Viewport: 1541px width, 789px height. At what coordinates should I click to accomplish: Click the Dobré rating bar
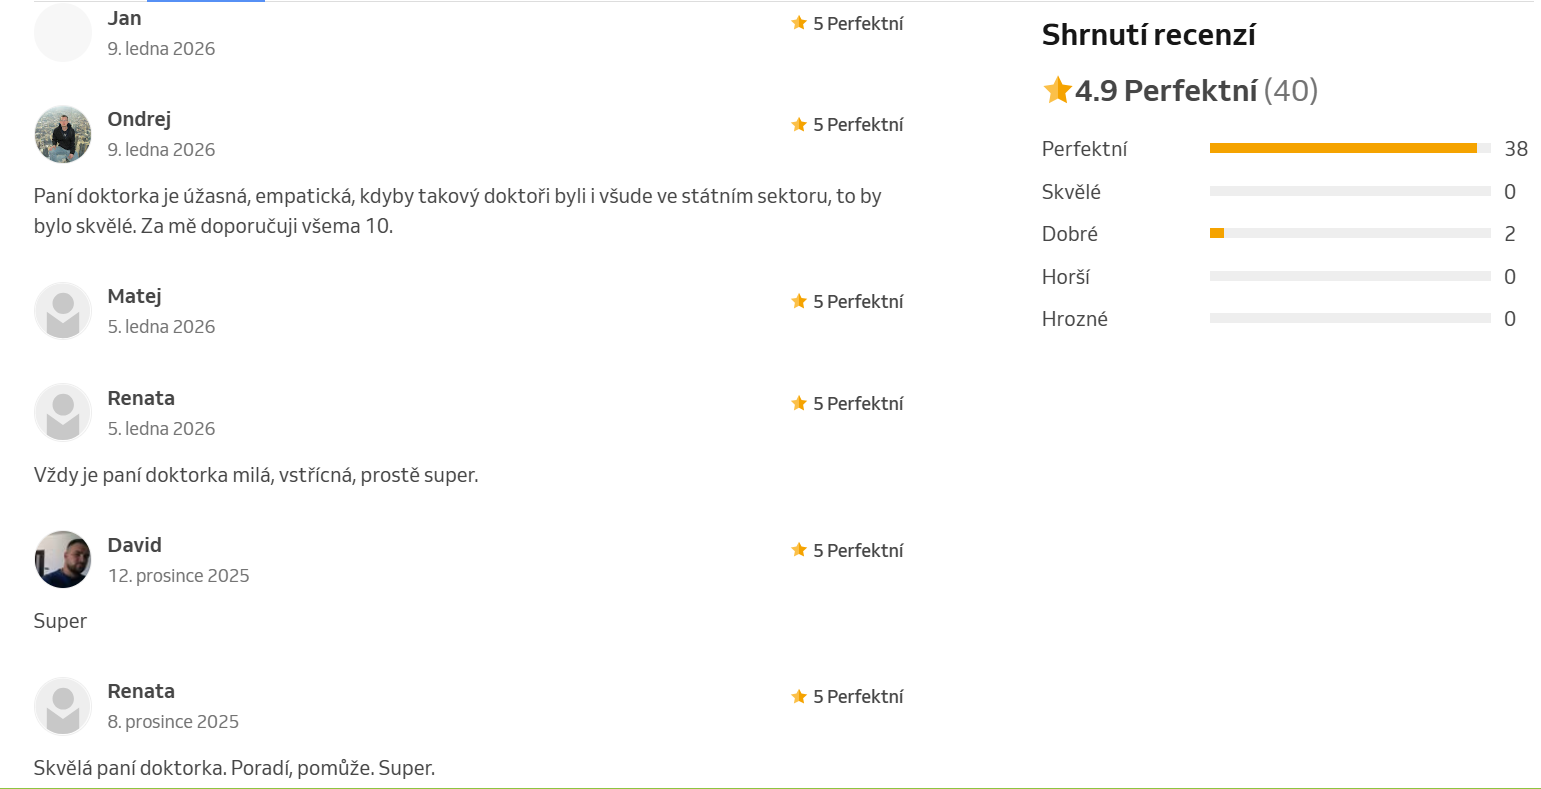(1349, 234)
